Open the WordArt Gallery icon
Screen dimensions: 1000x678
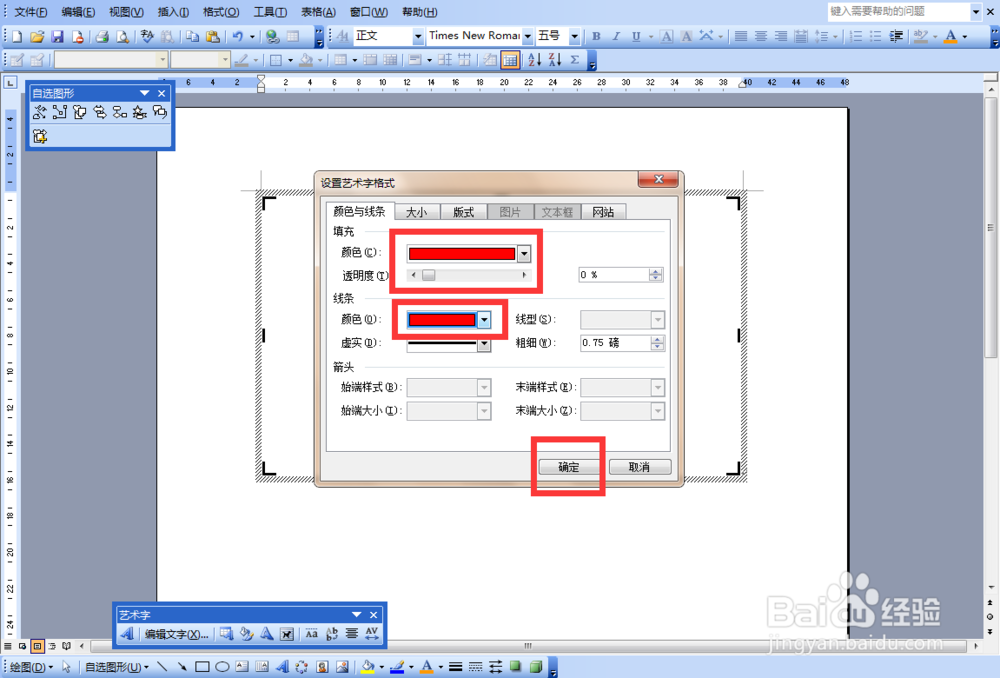[x=228, y=634]
